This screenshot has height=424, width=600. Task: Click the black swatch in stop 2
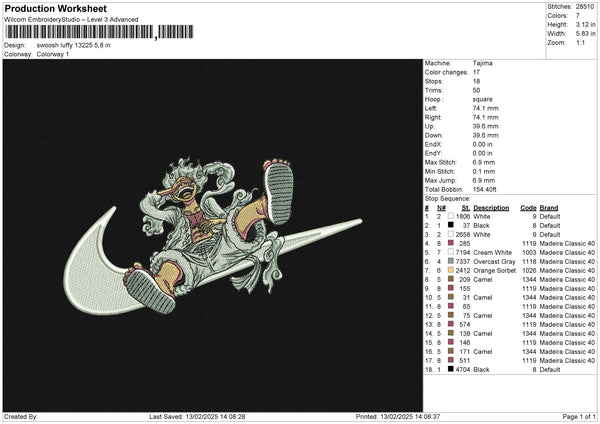451,225
